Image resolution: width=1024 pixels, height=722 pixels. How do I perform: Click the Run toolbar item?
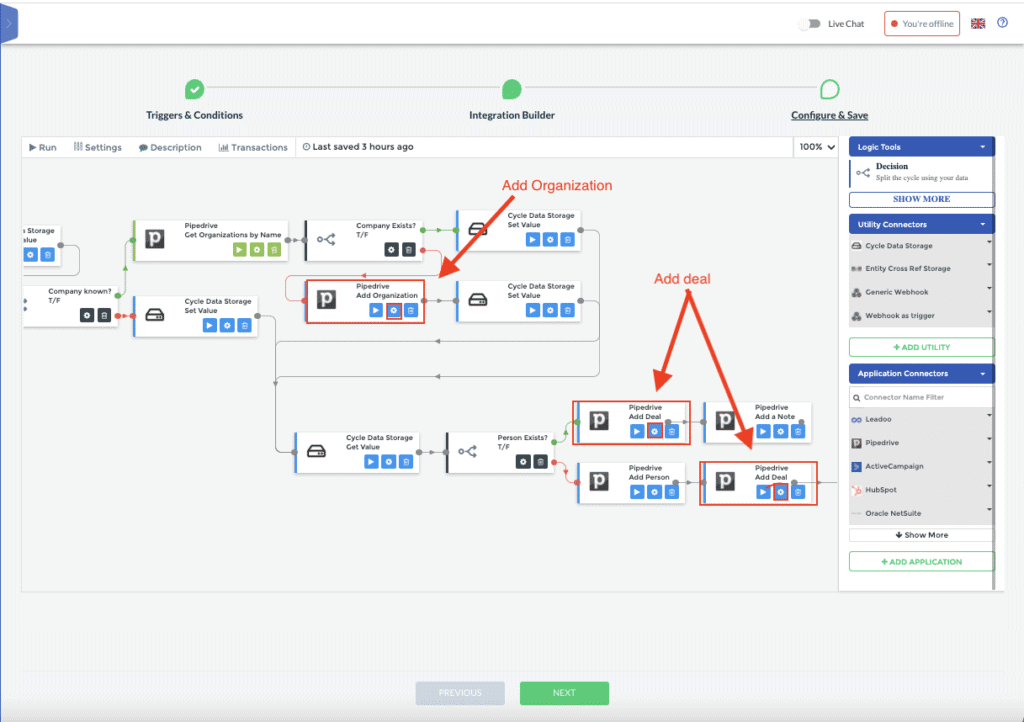pyautogui.click(x=42, y=148)
